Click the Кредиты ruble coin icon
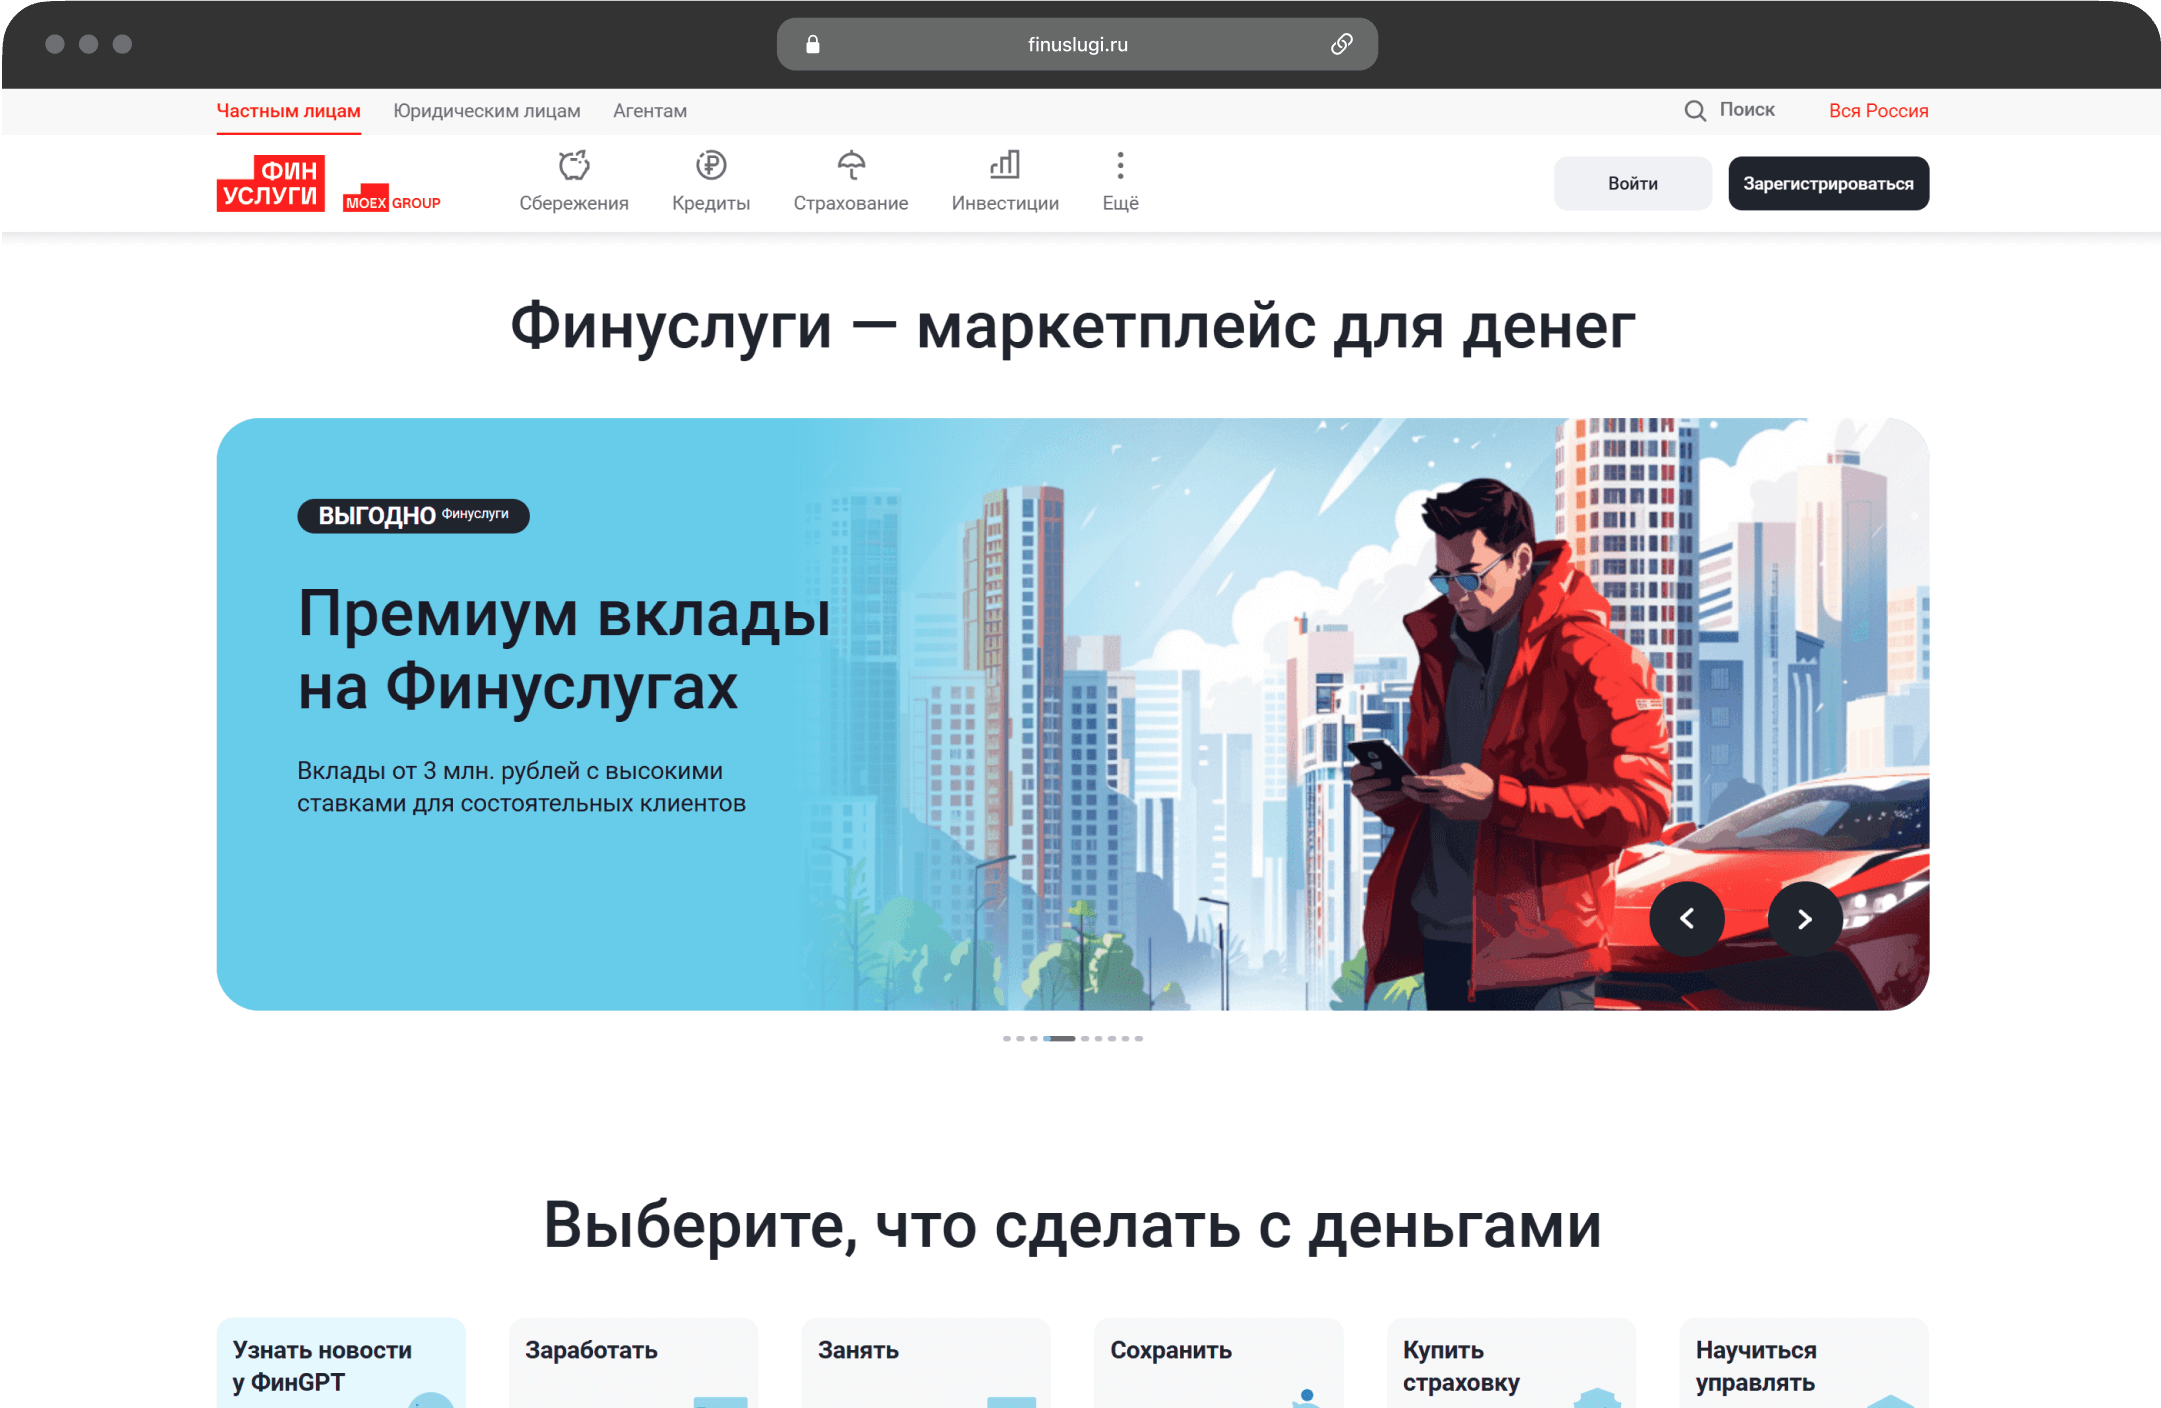 pyautogui.click(x=711, y=165)
